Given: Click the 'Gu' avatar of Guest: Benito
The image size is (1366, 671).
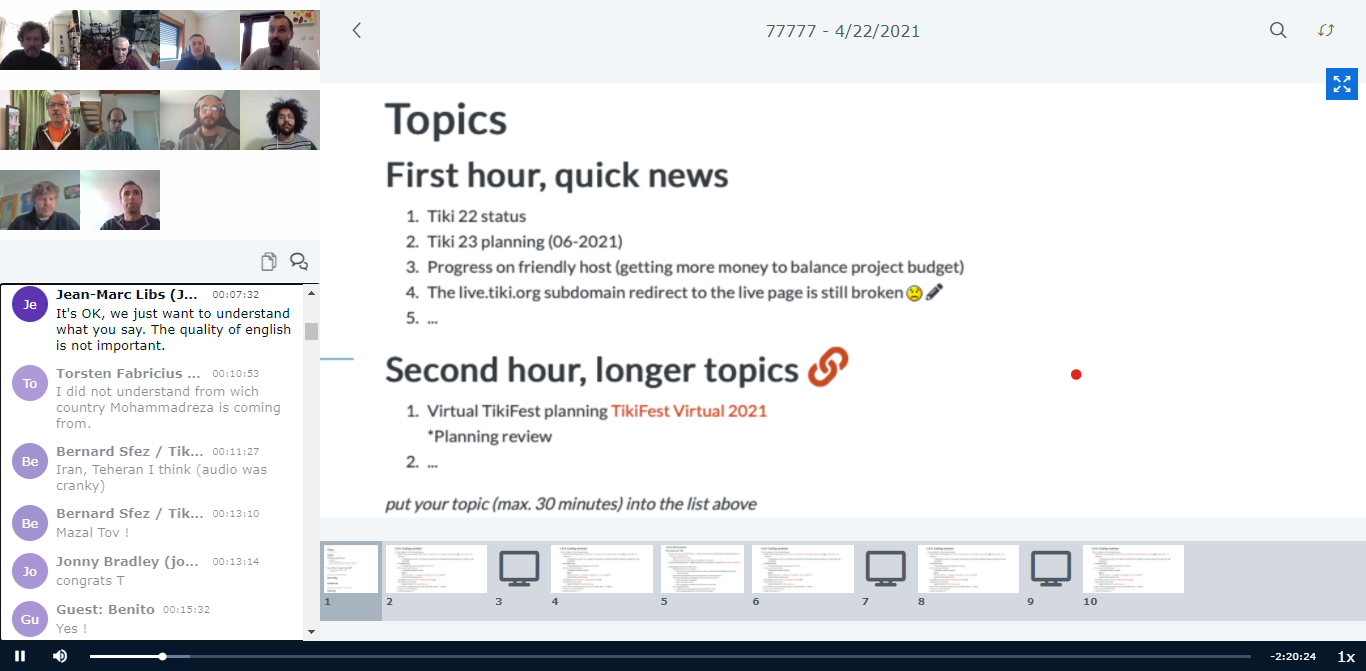Looking at the screenshot, I should pyautogui.click(x=30, y=619).
